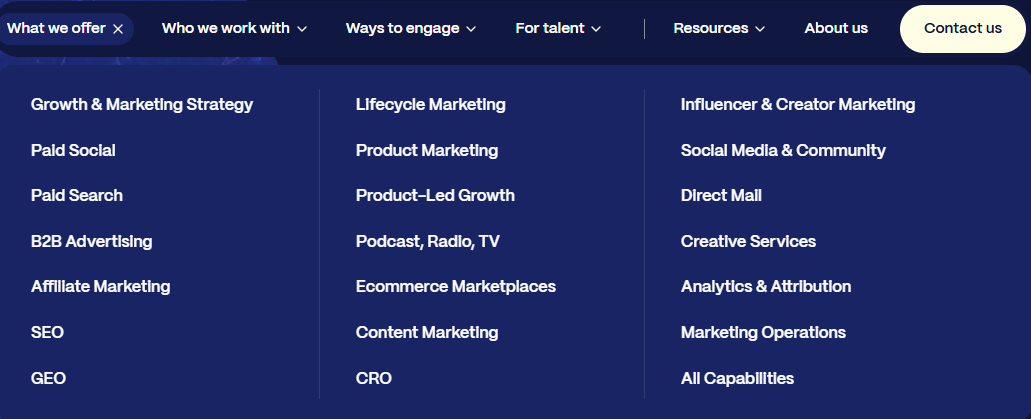Image resolution: width=1031 pixels, height=419 pixels.
Task: Open Lifecycle Marketing
Action: (x=431, y=104)
